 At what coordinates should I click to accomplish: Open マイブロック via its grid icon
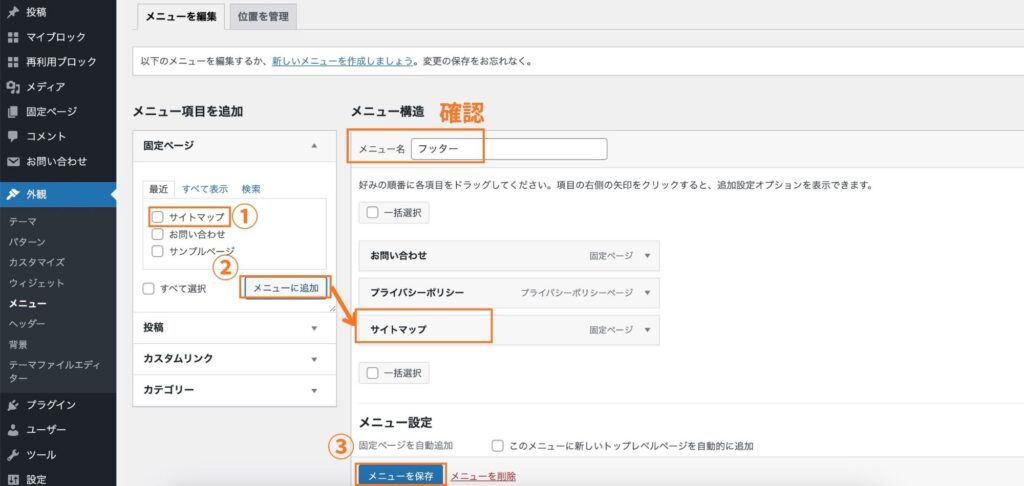pyautogui.click(x=13, y=37)
